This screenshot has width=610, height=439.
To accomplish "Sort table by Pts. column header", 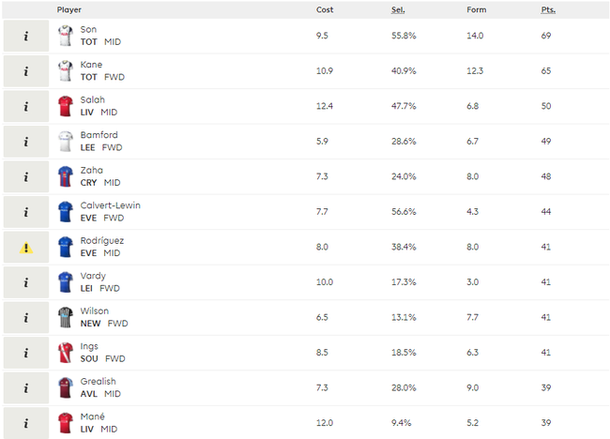I will pos(548,10).
